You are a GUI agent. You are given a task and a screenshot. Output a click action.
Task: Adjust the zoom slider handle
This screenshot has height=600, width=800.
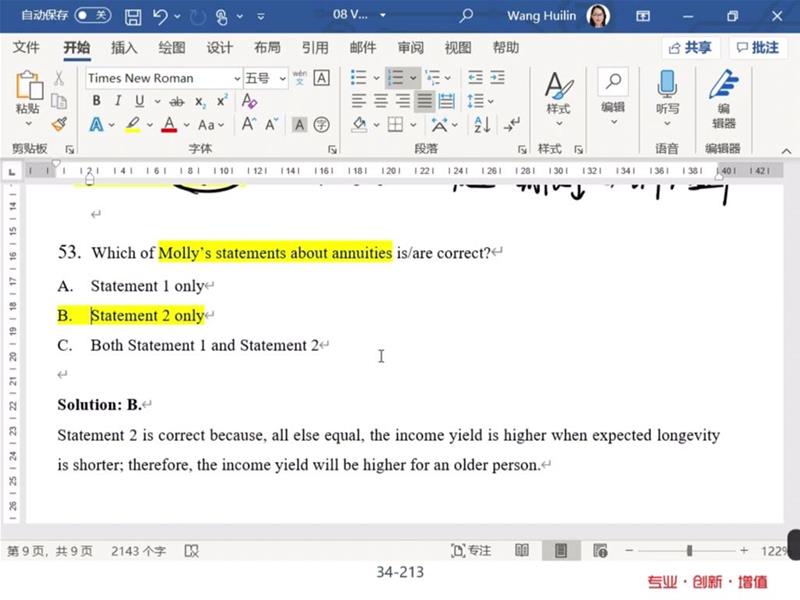coord(689,551)
